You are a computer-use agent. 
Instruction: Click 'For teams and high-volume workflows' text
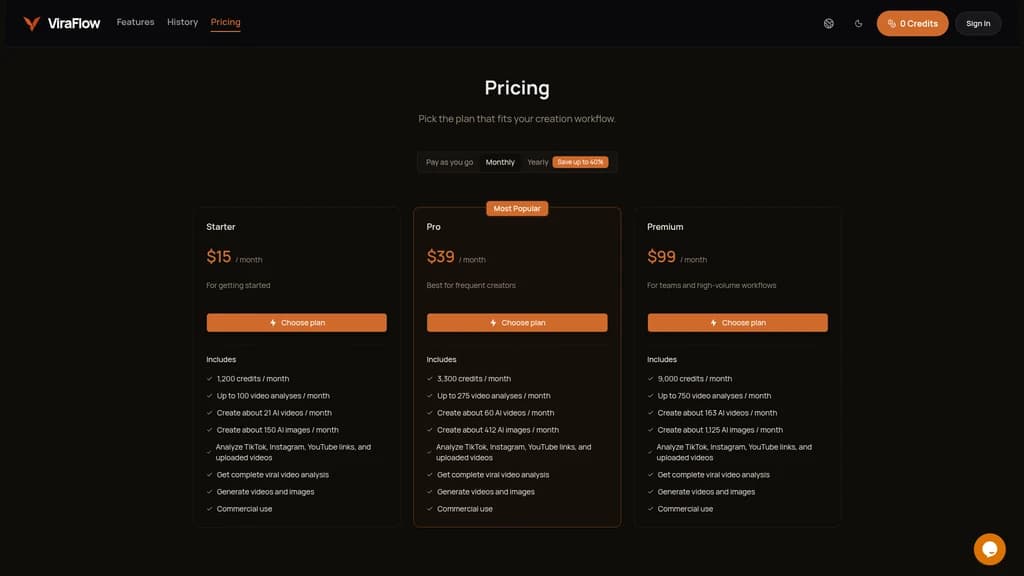(x=711, y=285)
